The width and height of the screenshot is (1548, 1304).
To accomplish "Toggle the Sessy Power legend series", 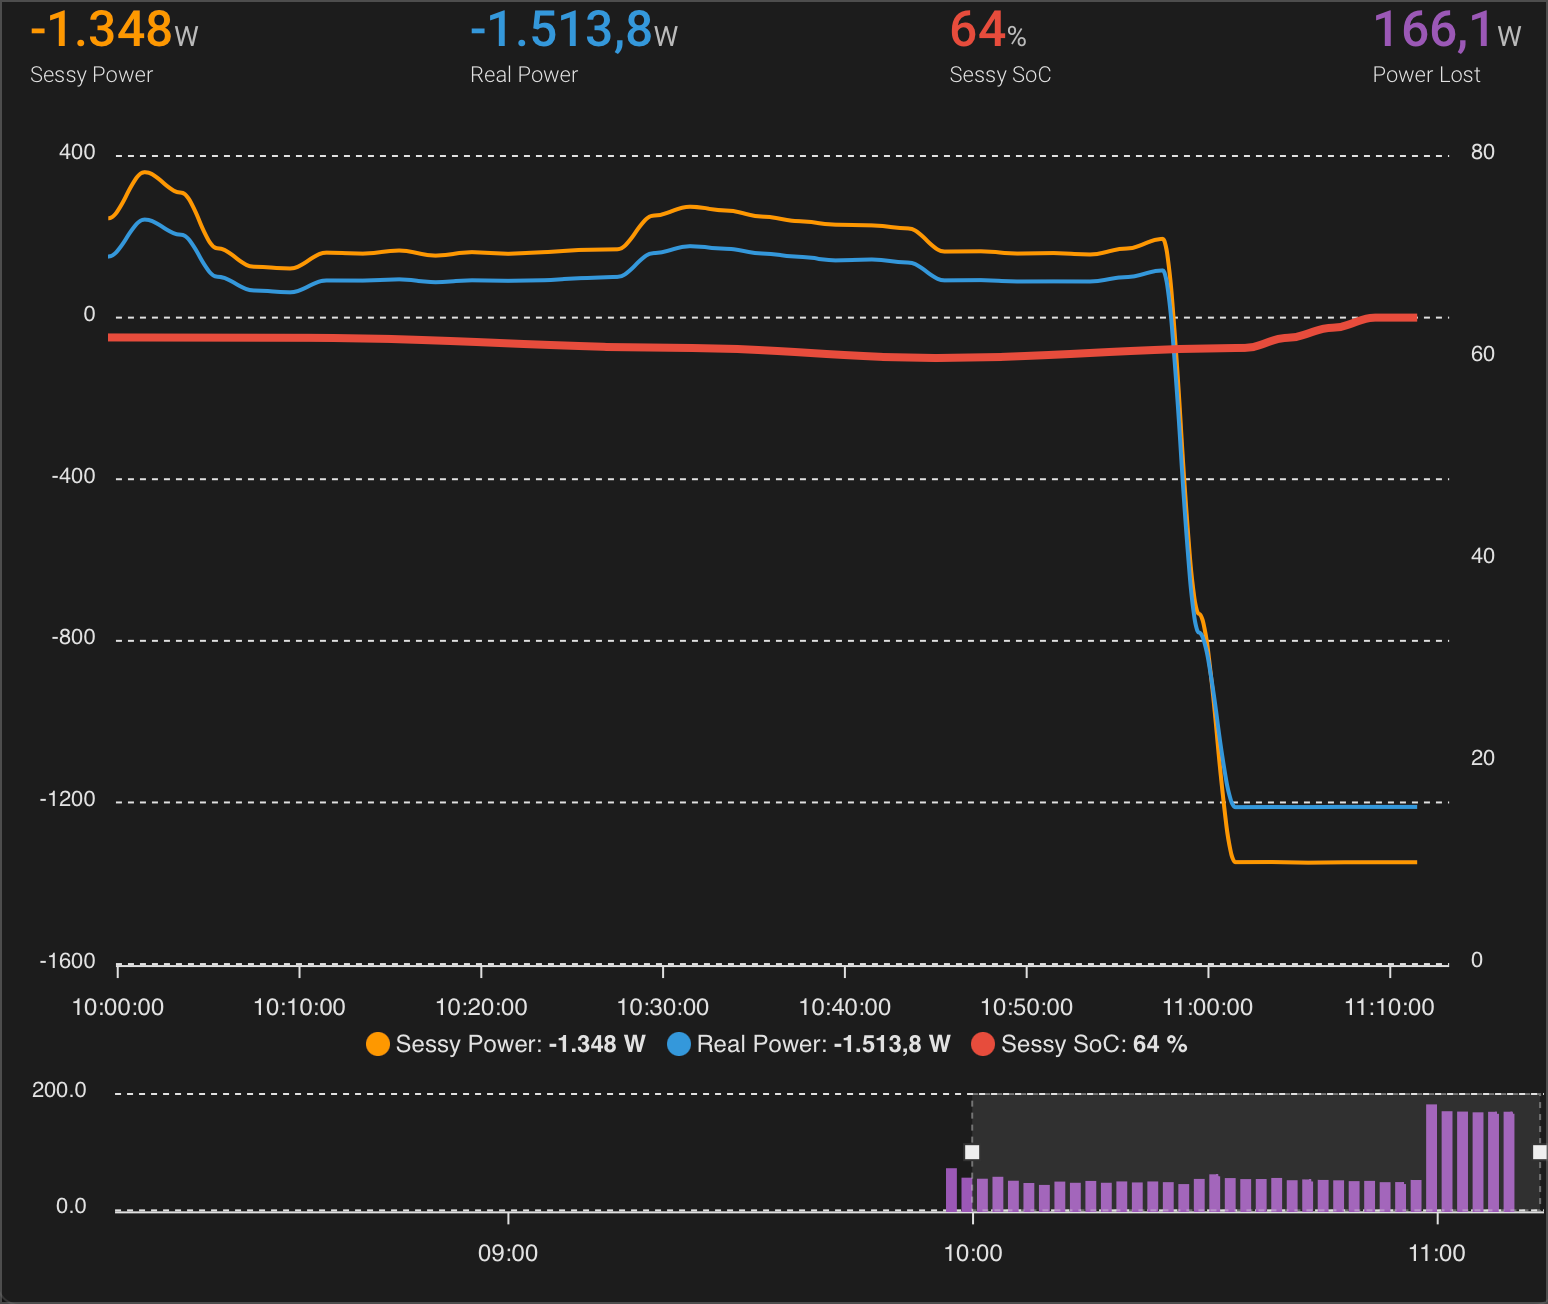I will pyautogui.click(x=505, y=1044).
